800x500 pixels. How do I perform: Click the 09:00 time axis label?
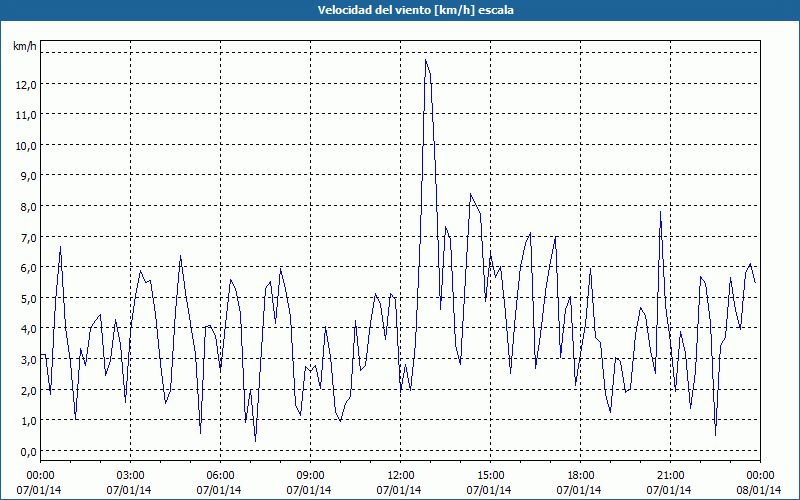tap(311, 476)
